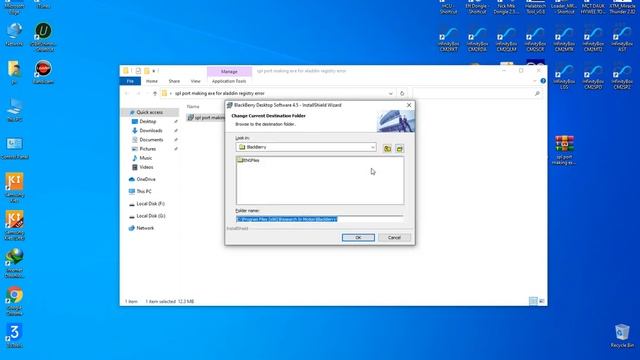Cancel the destination folder dialog
This screenshot has width=640, height=360.
(x=394, y=238)
